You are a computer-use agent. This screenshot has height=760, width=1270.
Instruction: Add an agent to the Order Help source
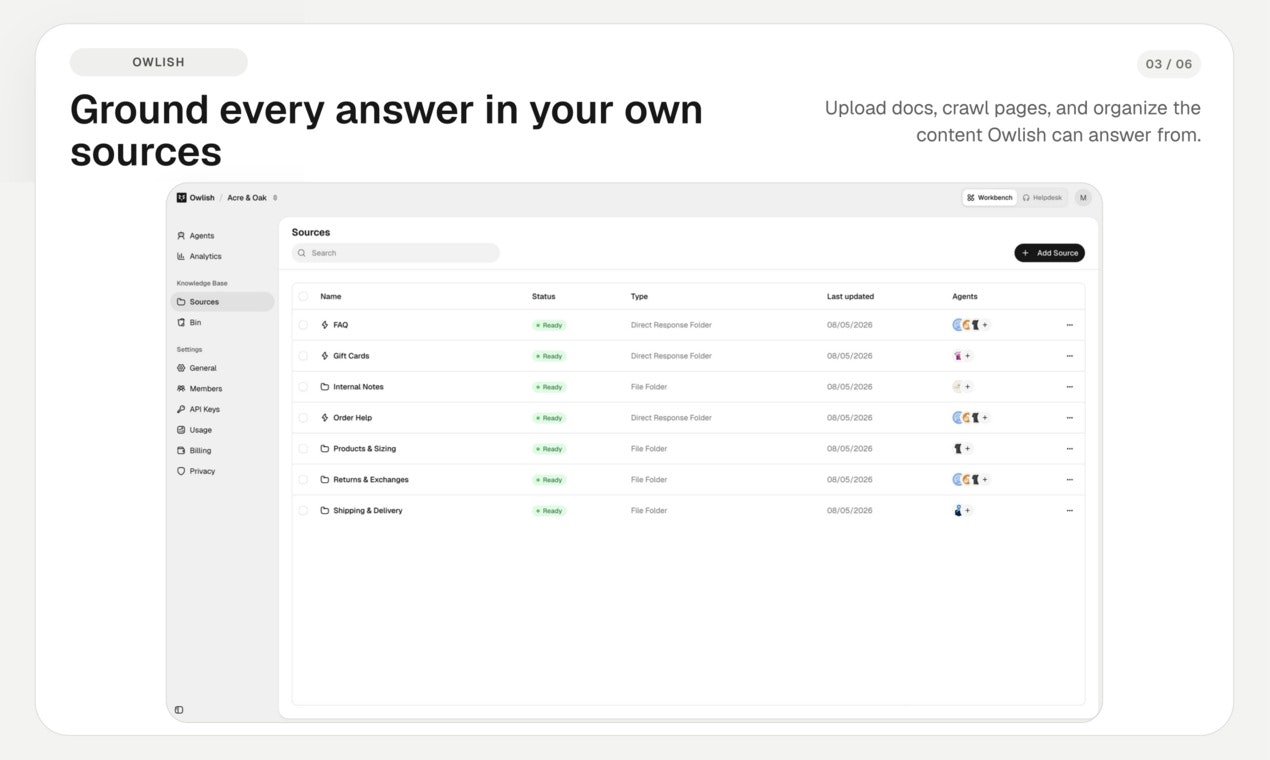coord(985,418)
